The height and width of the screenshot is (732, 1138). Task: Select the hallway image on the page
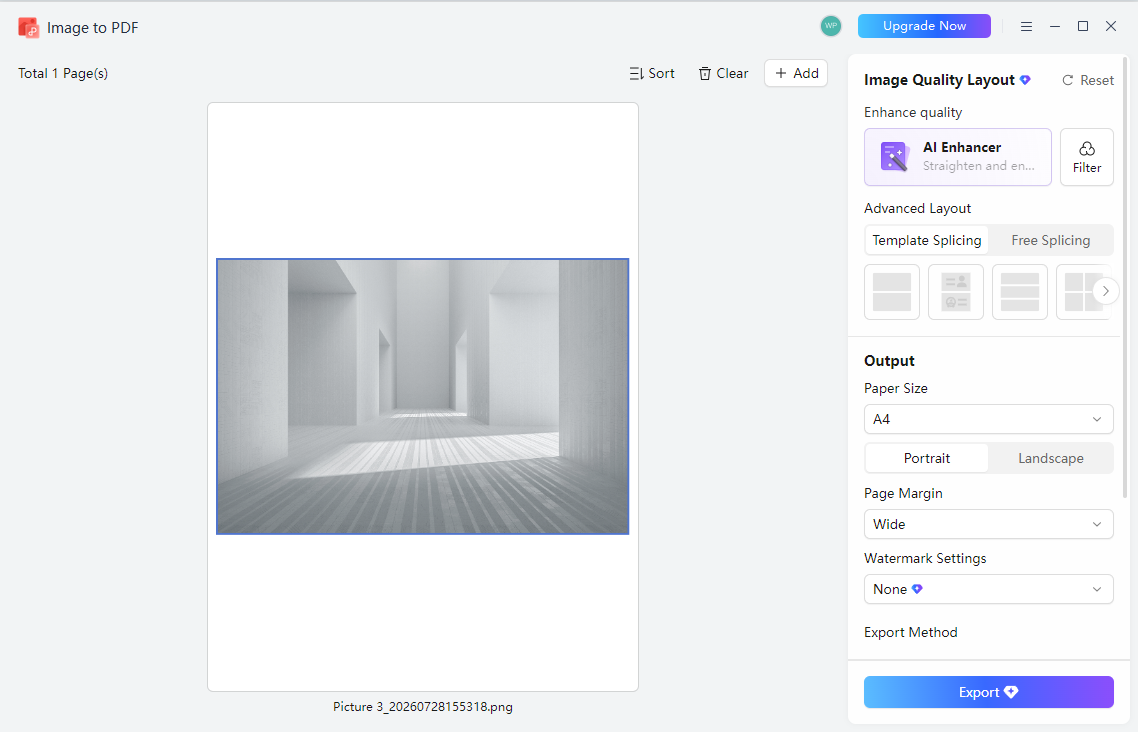point(422,396)
